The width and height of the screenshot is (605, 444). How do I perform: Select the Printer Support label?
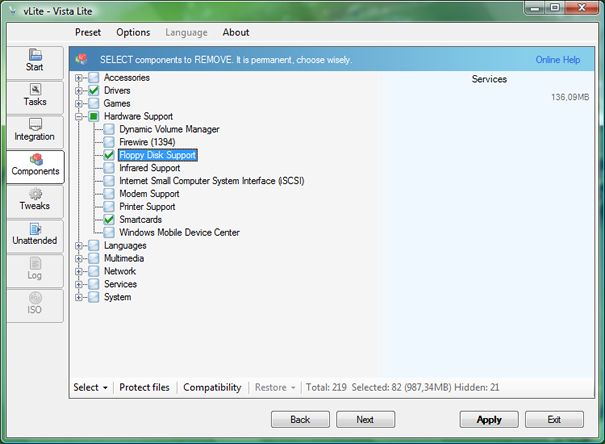click(x=147, y=207)
